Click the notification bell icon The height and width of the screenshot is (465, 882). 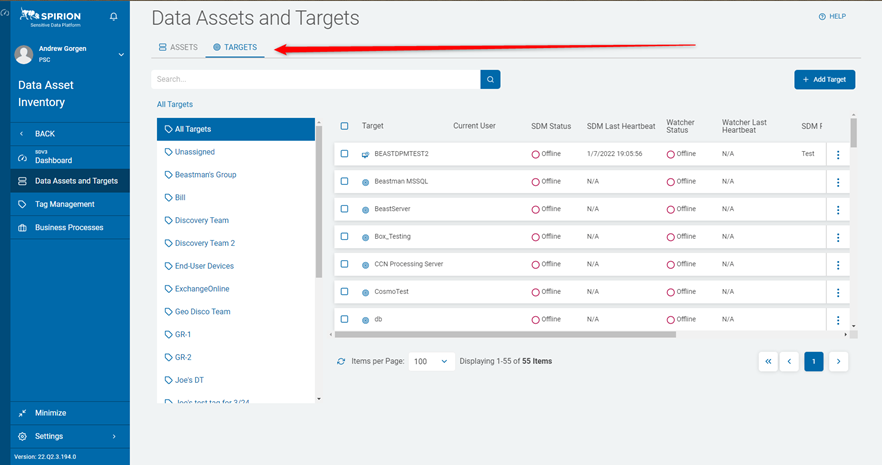[x=114, y=17]
